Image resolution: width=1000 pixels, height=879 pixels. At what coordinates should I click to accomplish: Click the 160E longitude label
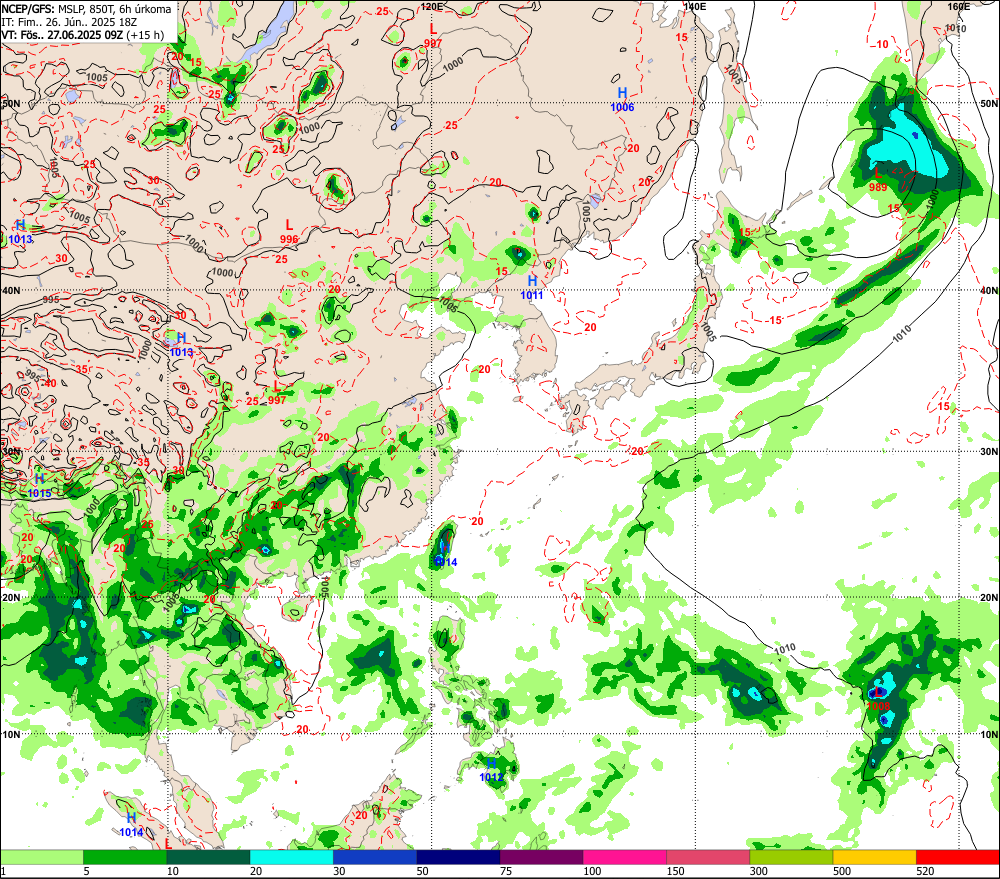[959, 6]
